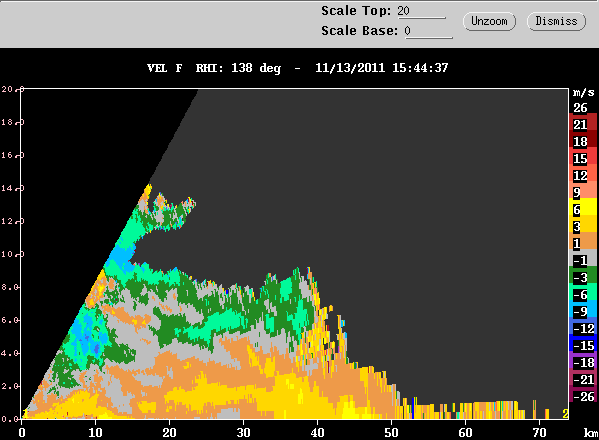Click the 4.0 height axis label

coord(10,353)
